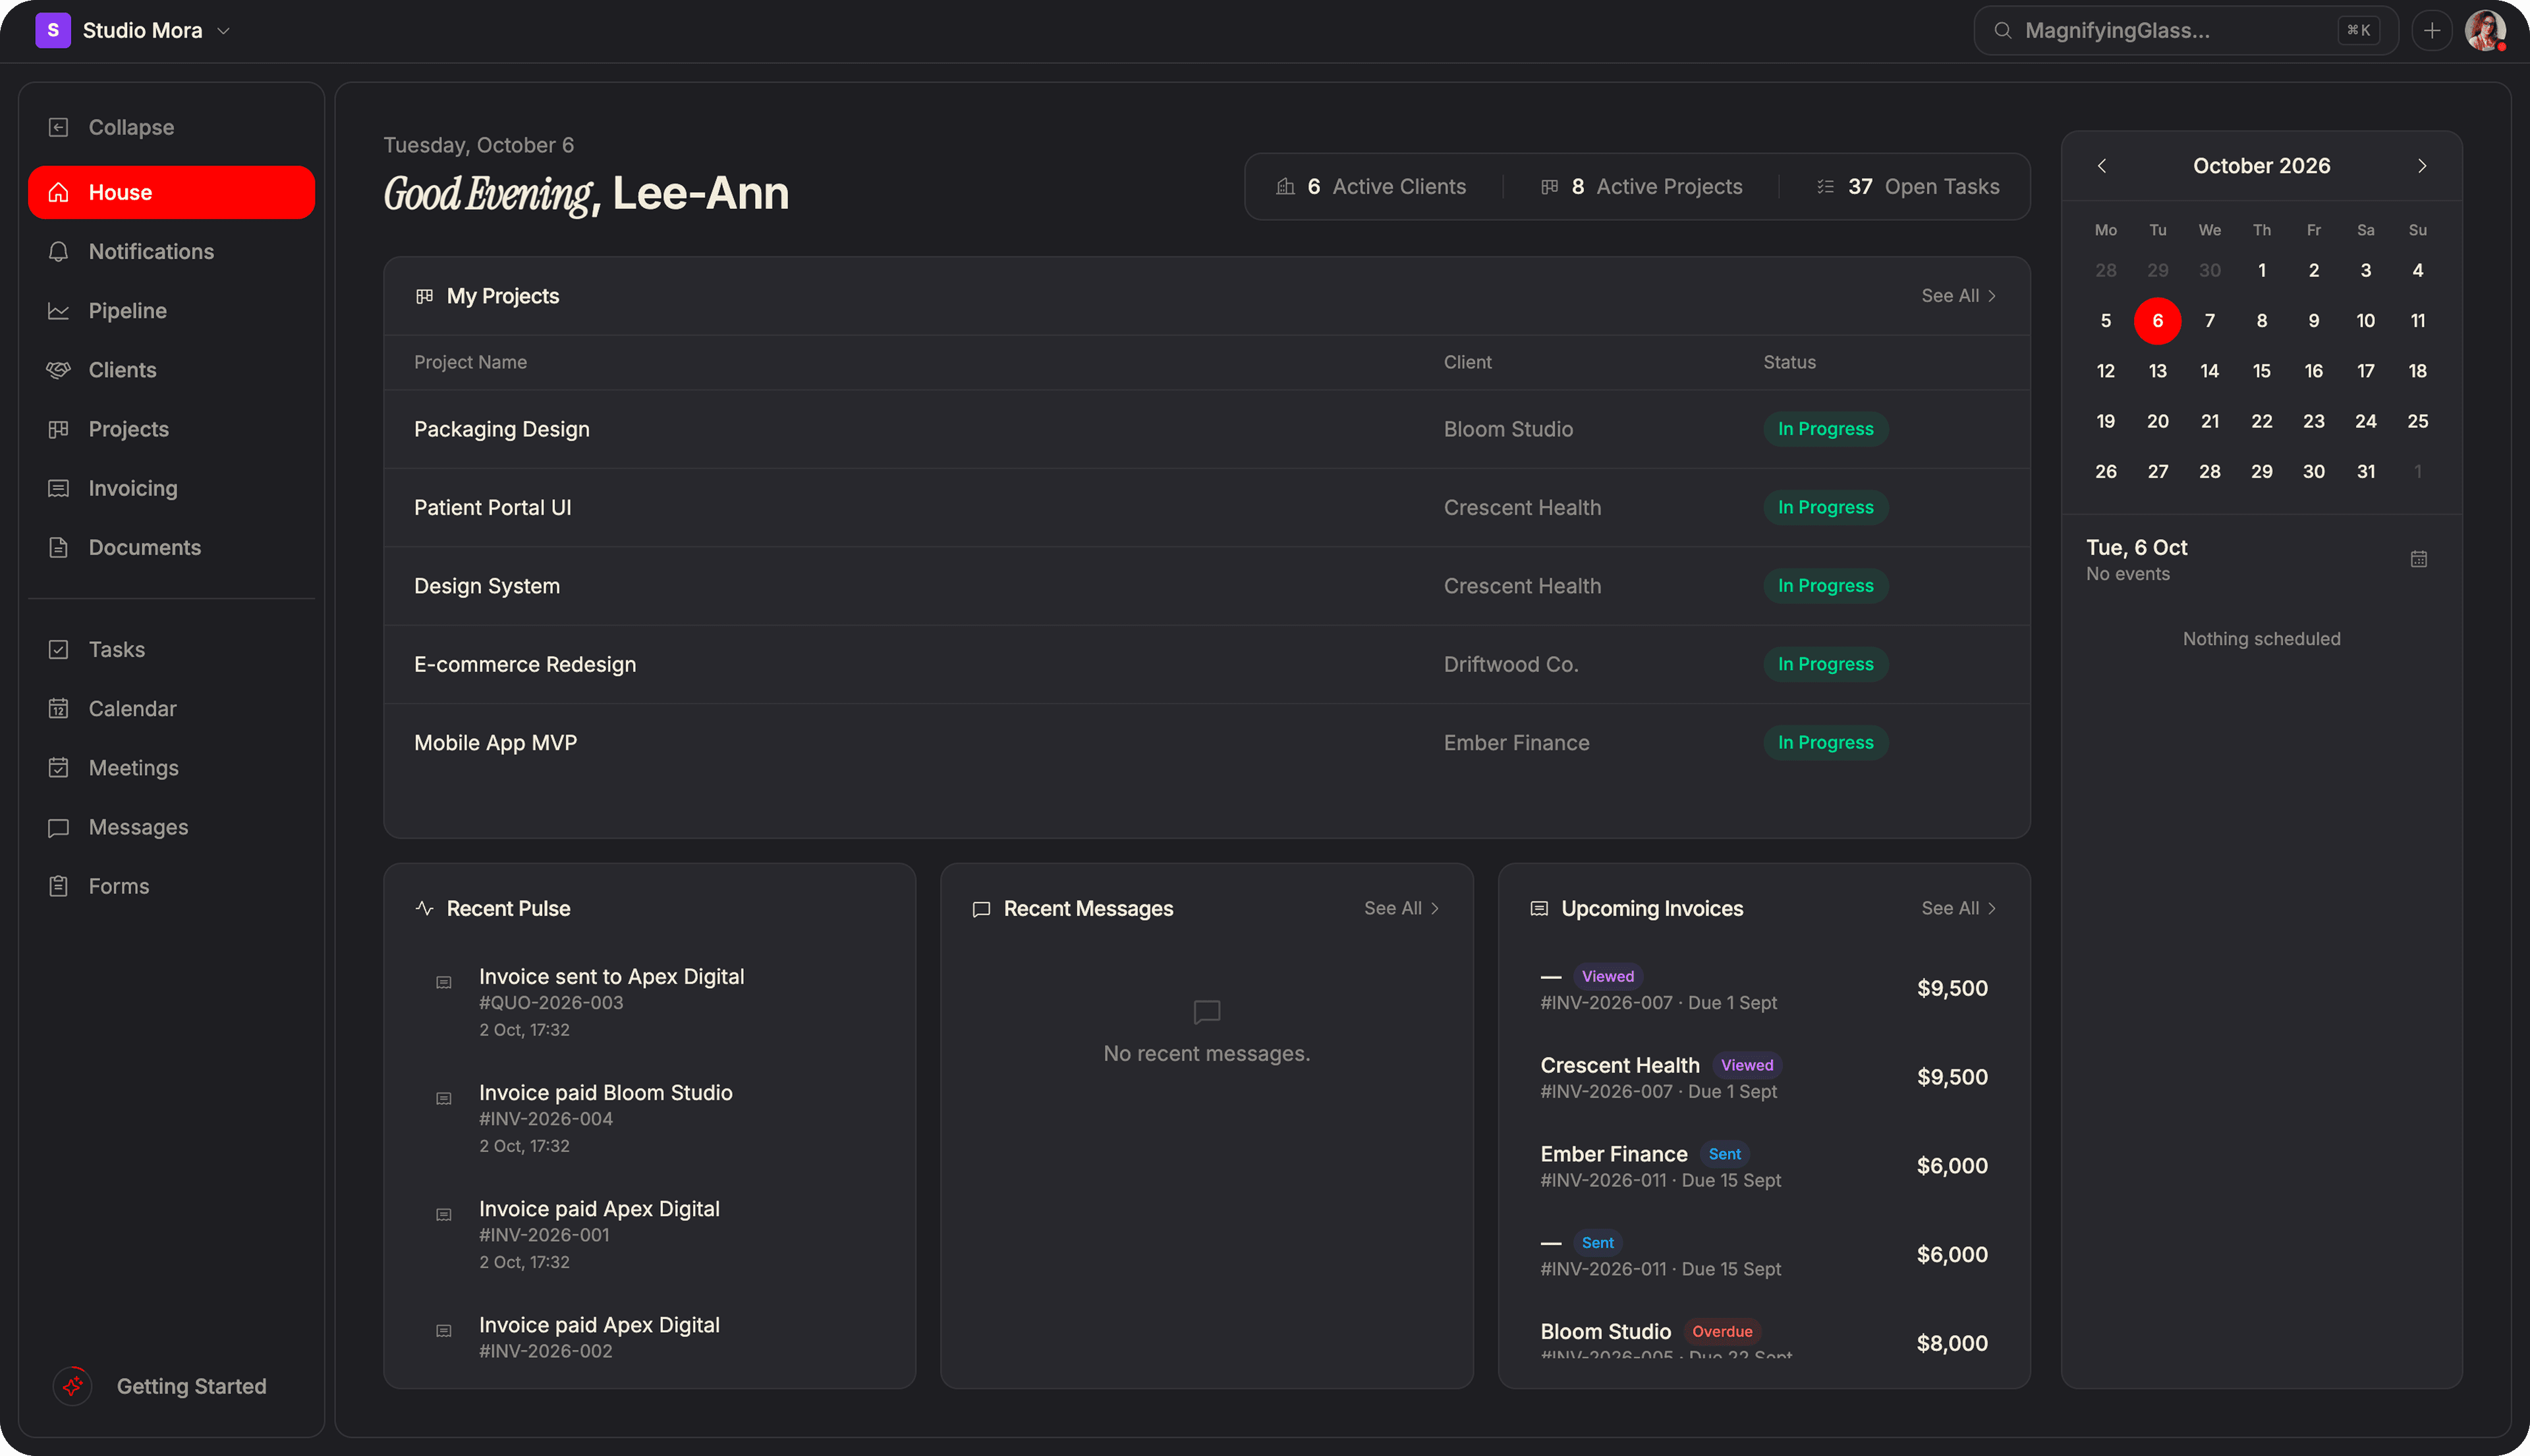Select House in the sidebar
Screen dimensions: 2530x1456
pyautogui.click(x=171, y=192)
